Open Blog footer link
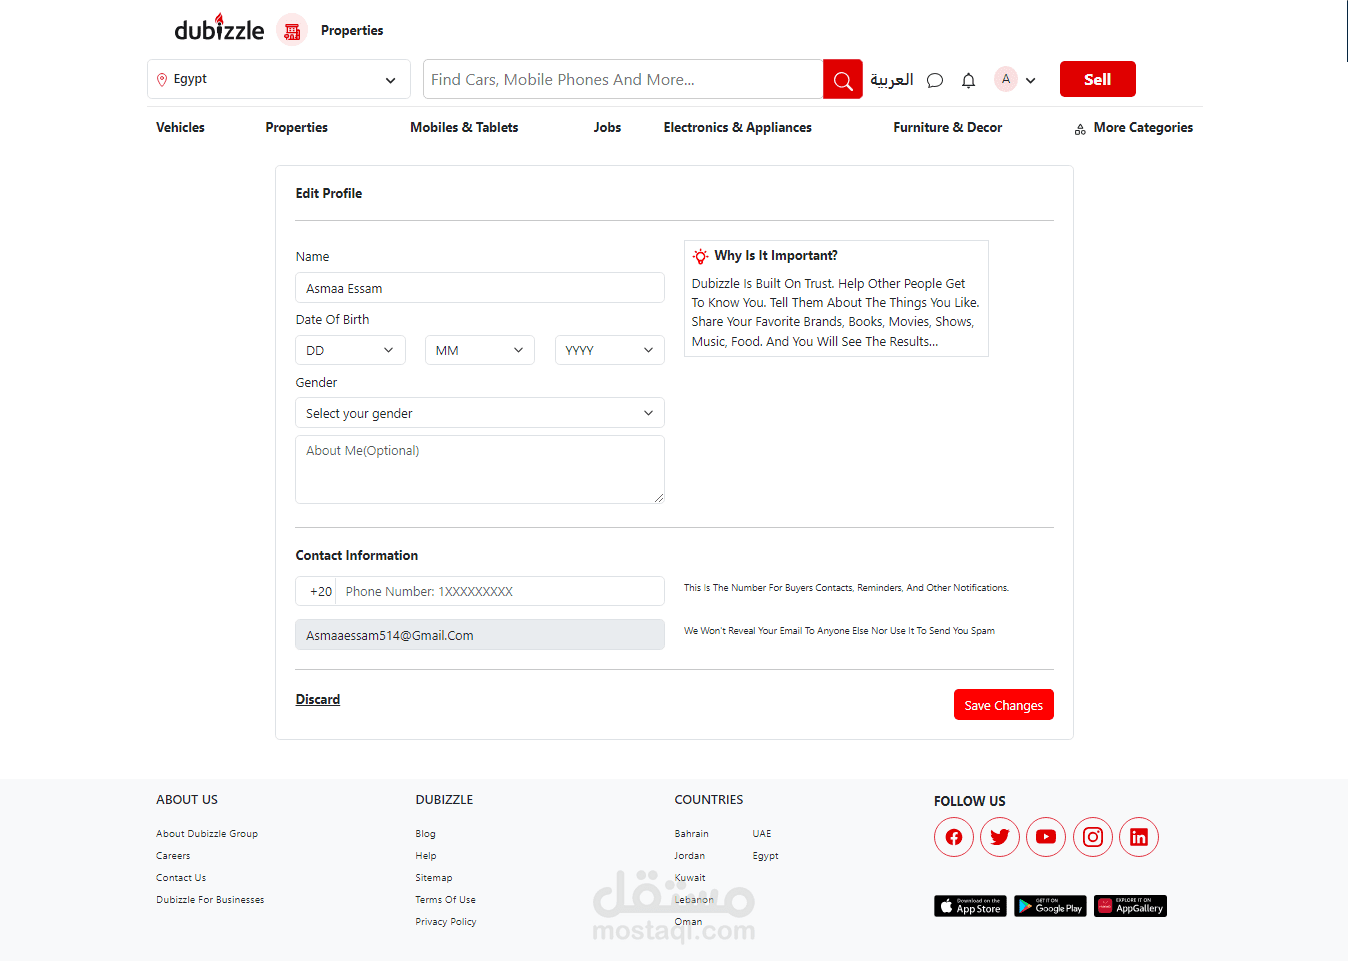 426,834
